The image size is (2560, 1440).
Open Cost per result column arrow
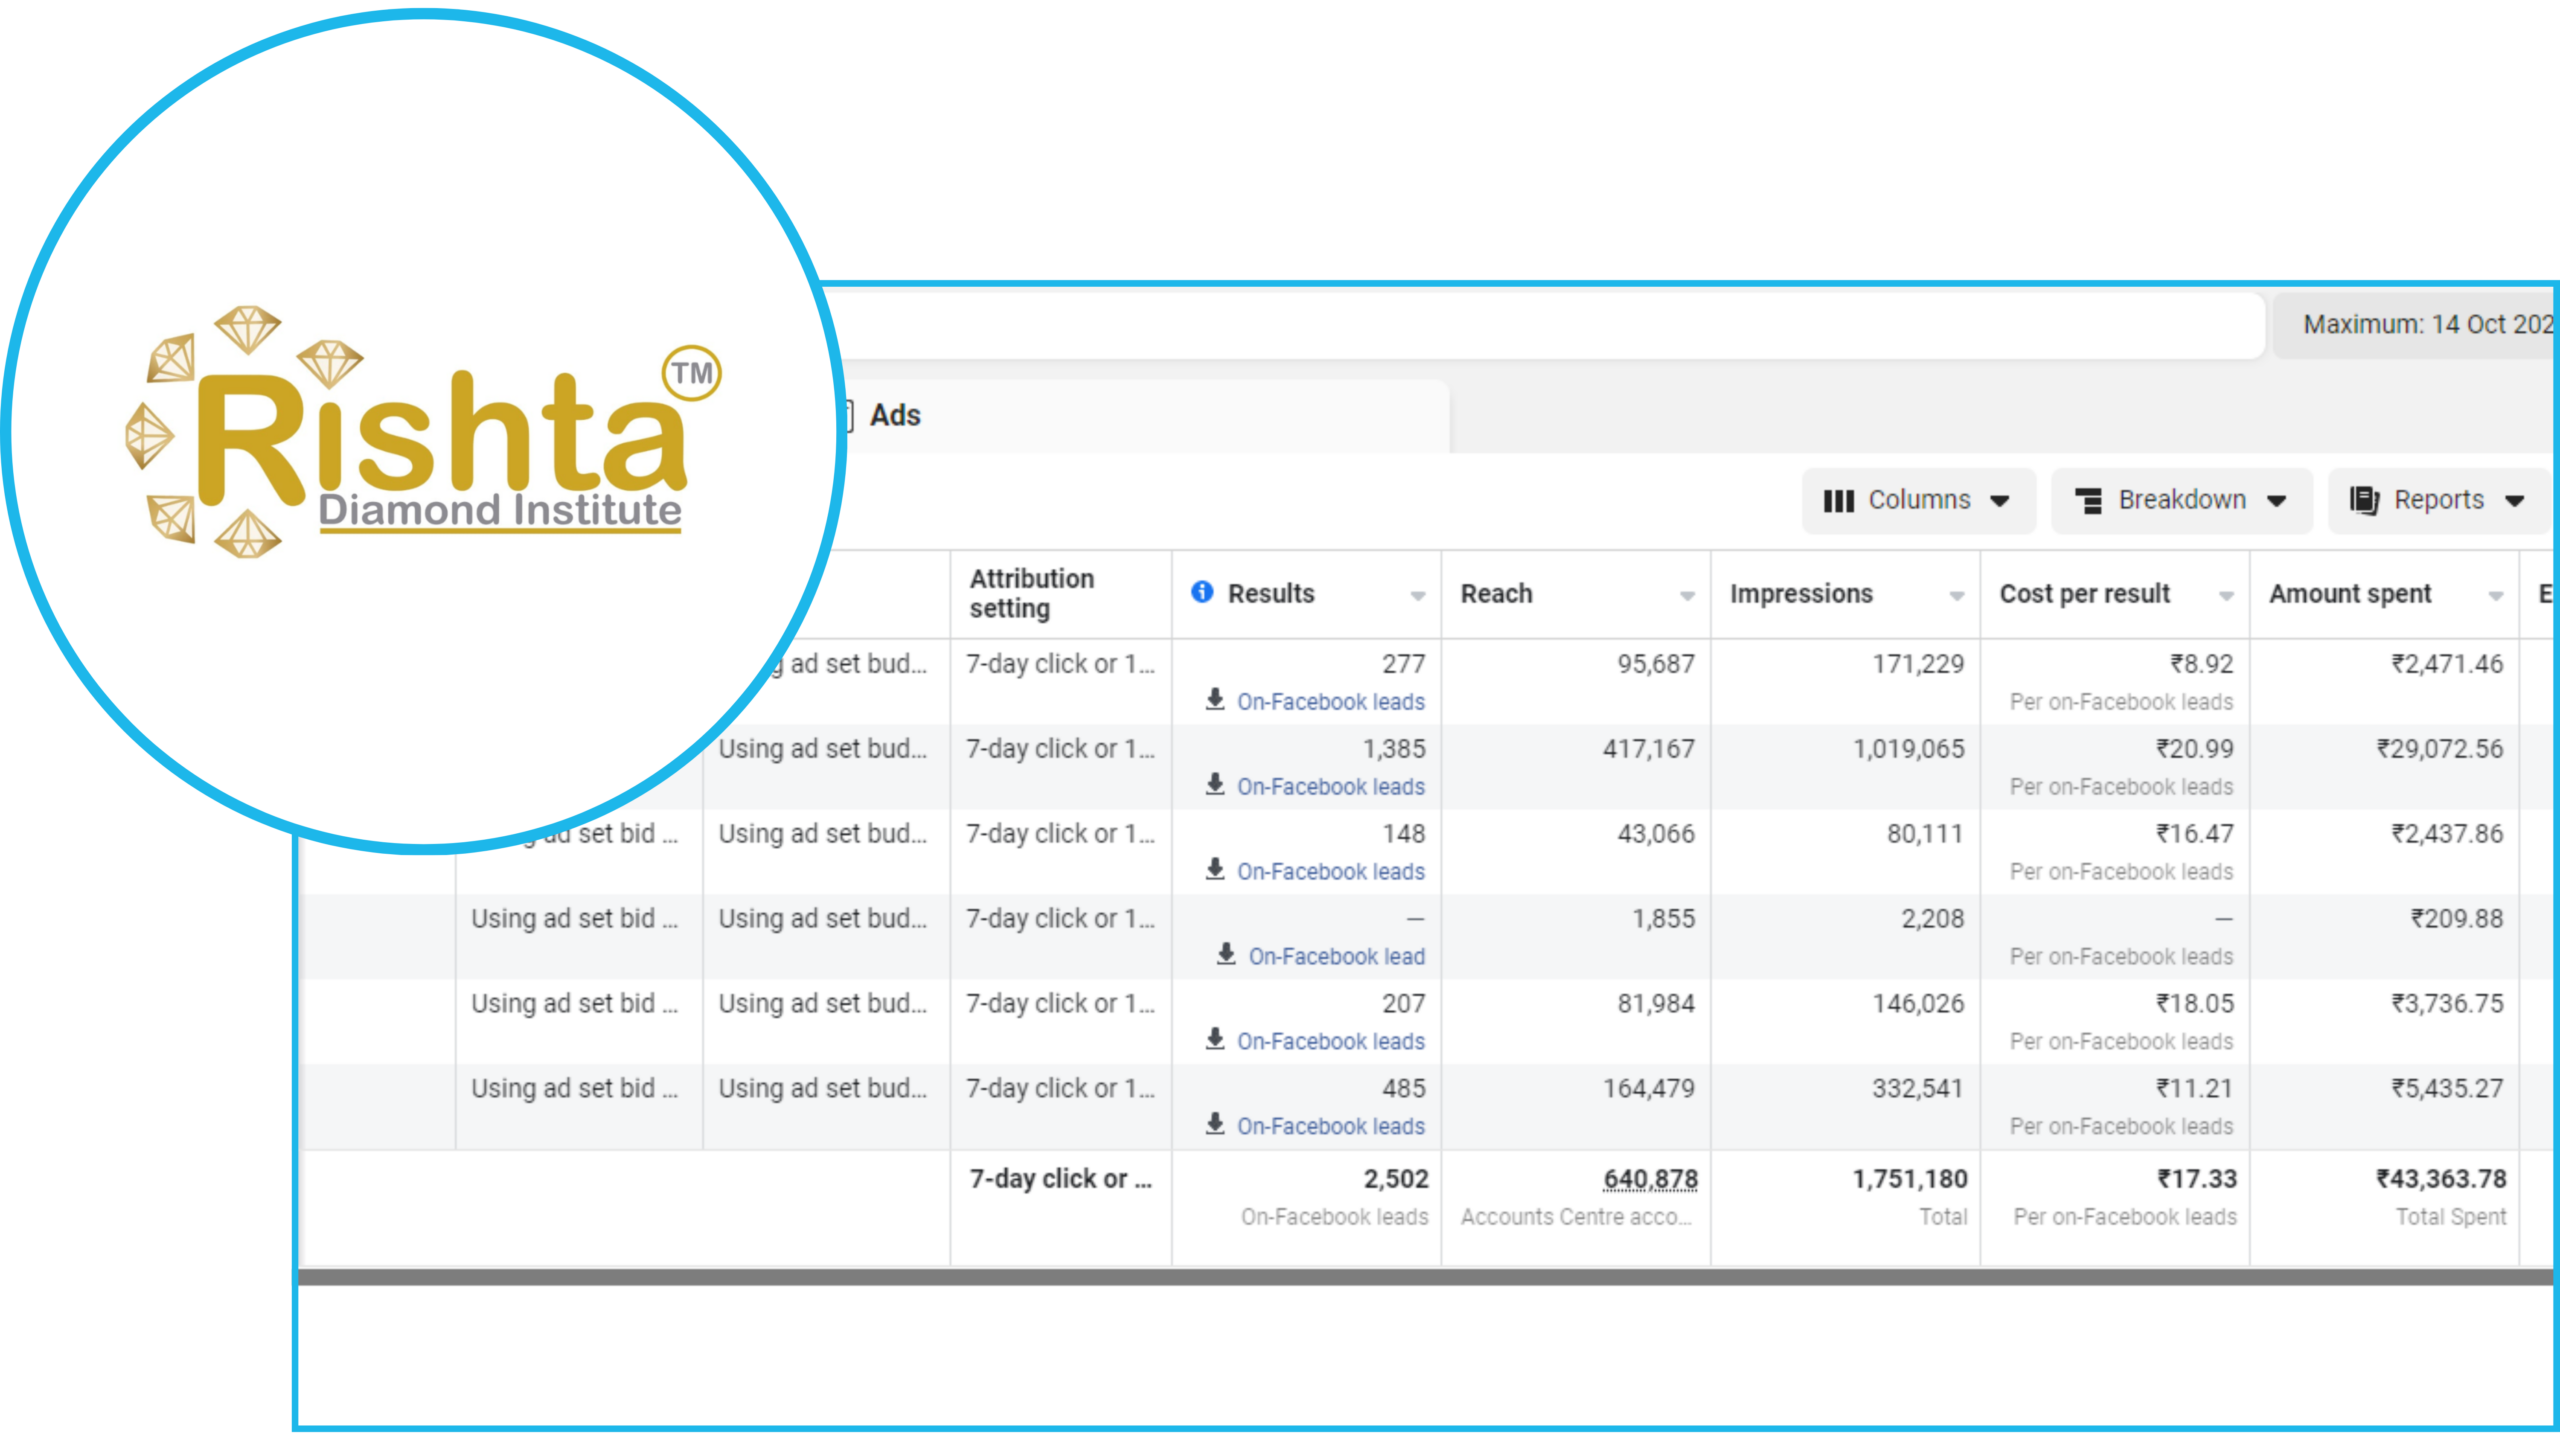tap(2226, 596)
